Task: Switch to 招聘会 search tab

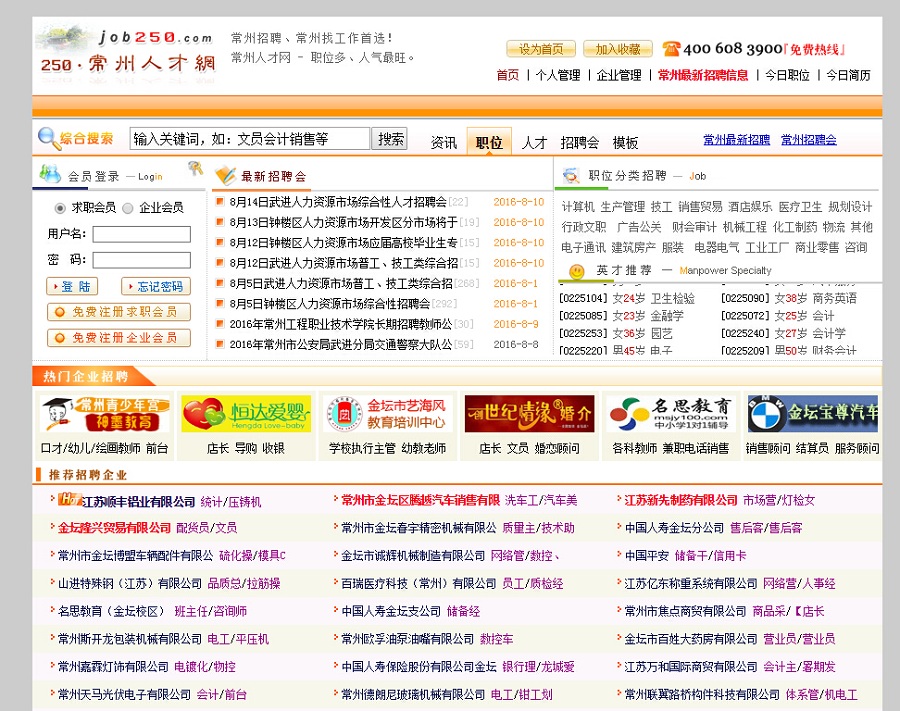Action: [x=579, y=142]
